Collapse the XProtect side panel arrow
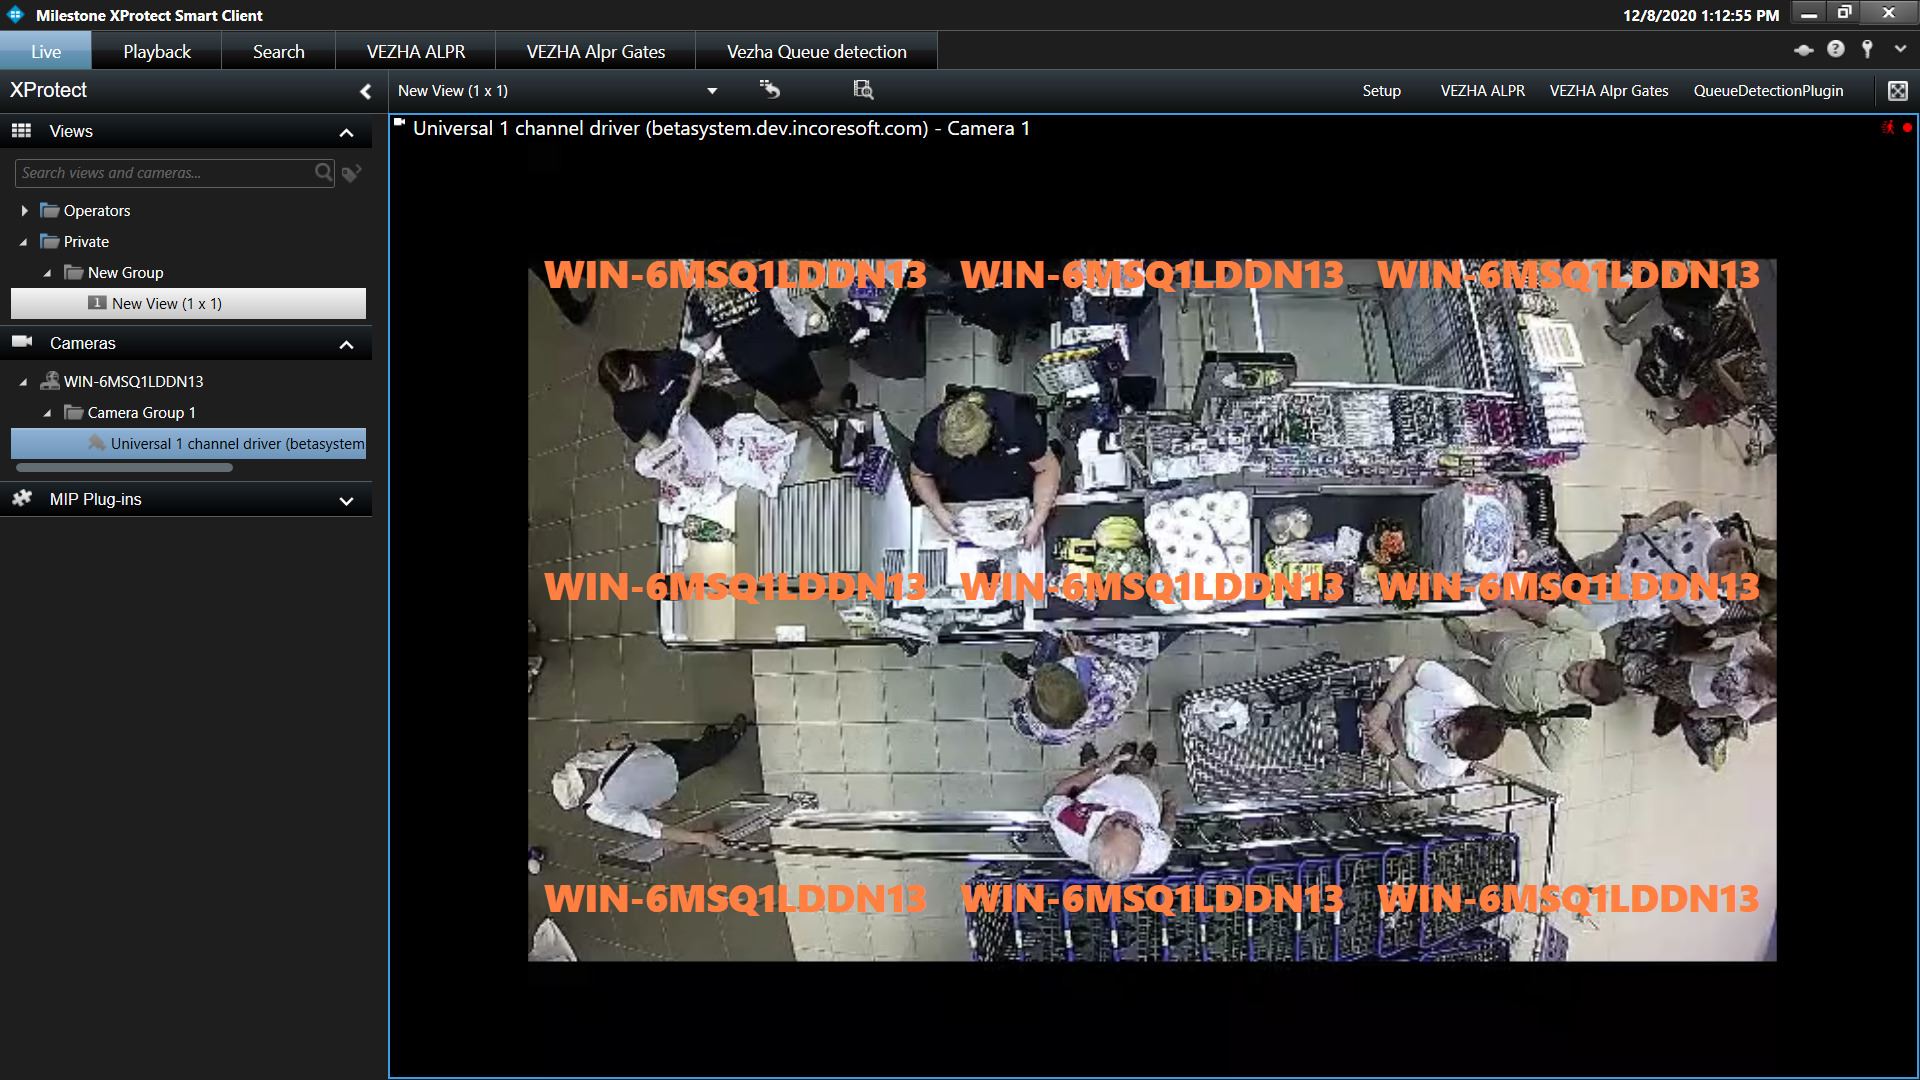 [366, 91]
